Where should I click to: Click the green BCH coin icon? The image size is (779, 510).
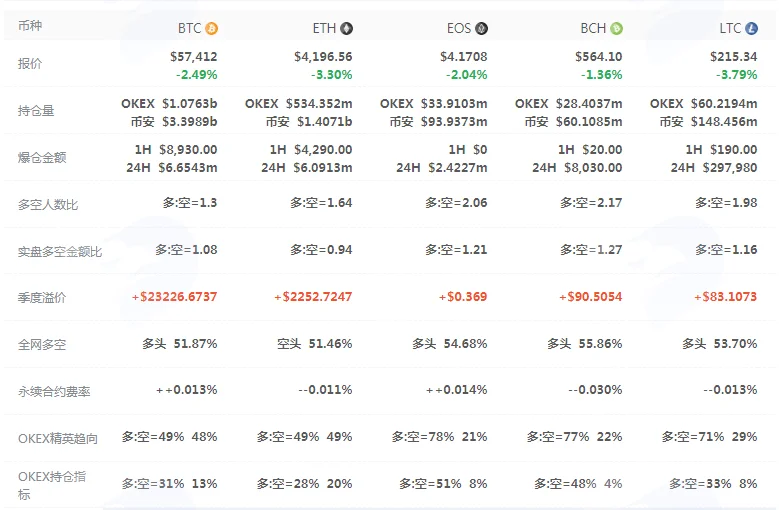[617, 28]
